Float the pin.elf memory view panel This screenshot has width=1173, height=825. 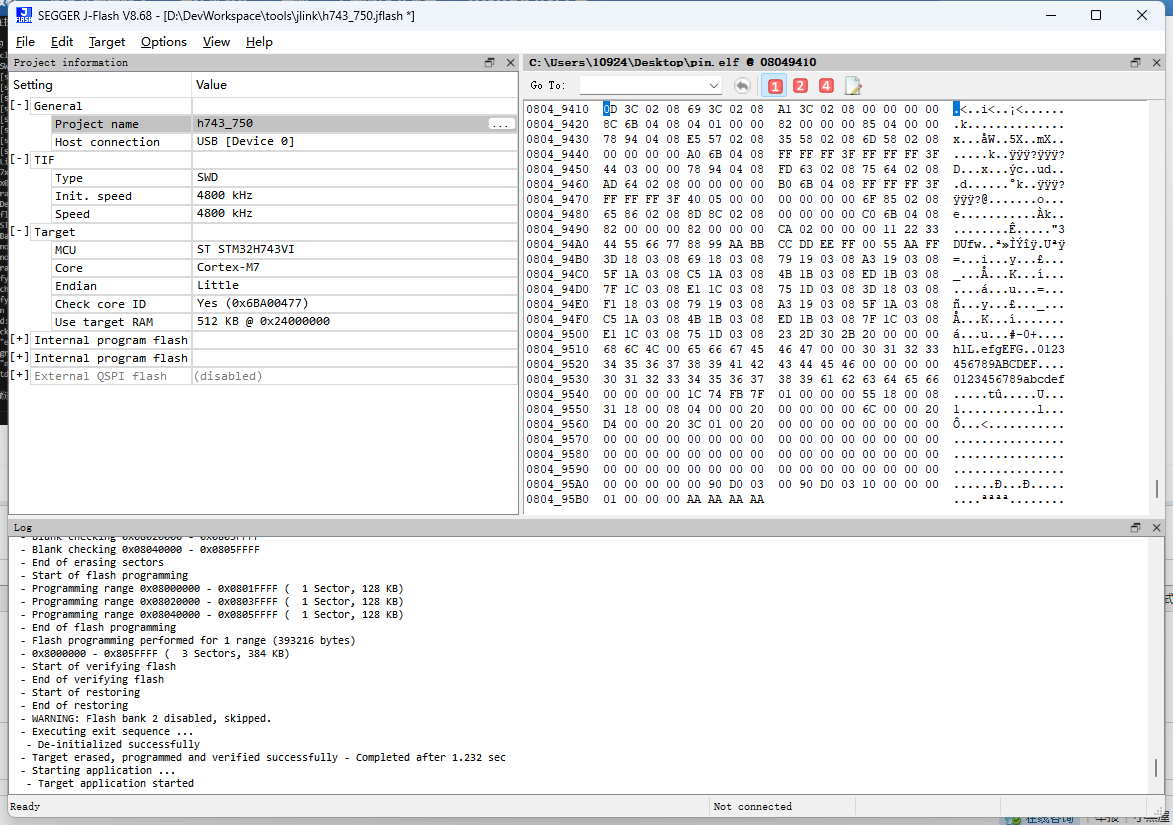pos(1135,62)
